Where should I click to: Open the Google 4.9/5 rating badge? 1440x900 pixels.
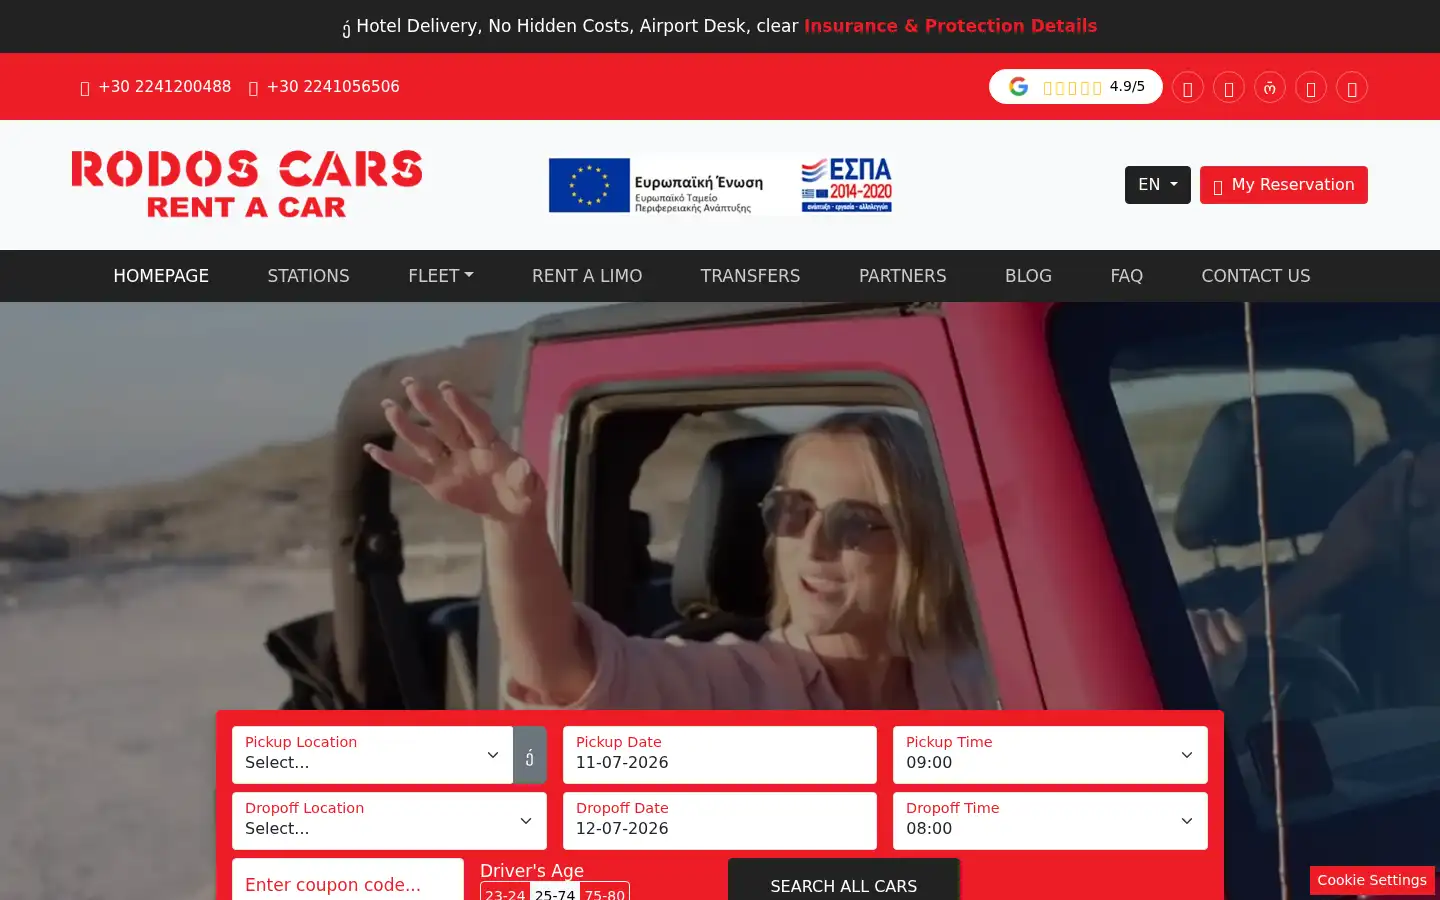coord(1076,87)
